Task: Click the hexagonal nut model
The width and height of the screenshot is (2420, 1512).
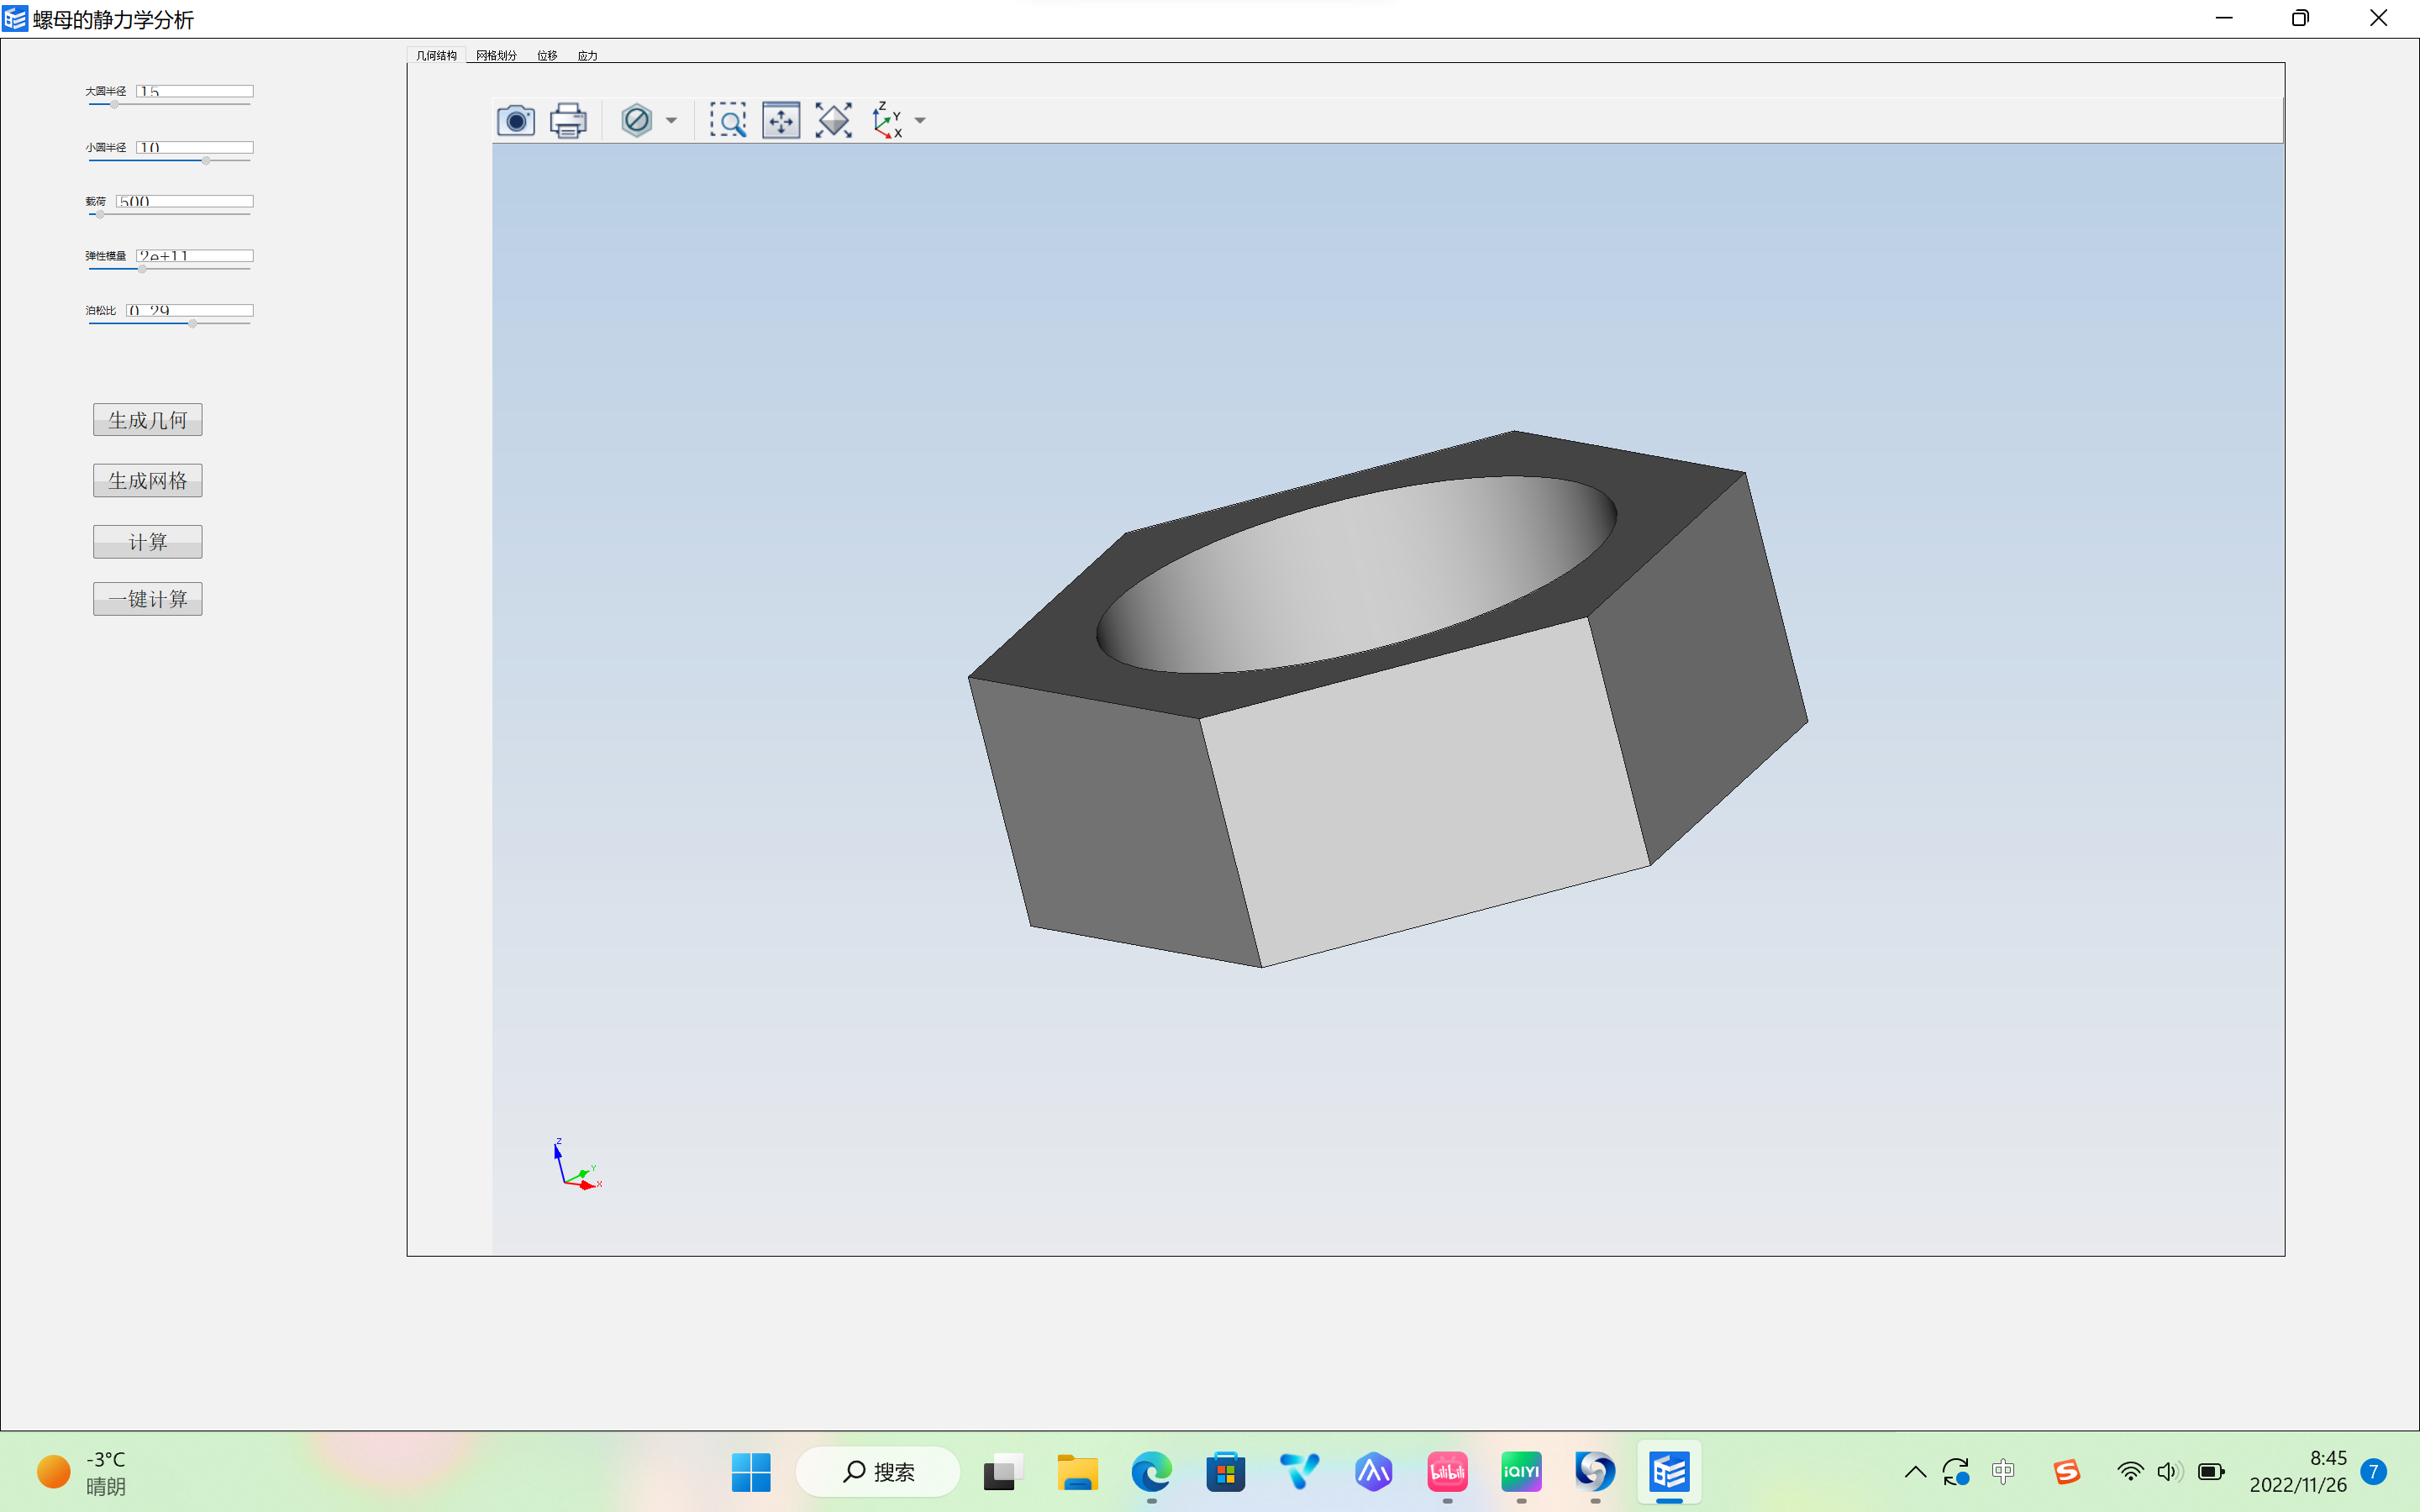Action: tap(1388, 700)
